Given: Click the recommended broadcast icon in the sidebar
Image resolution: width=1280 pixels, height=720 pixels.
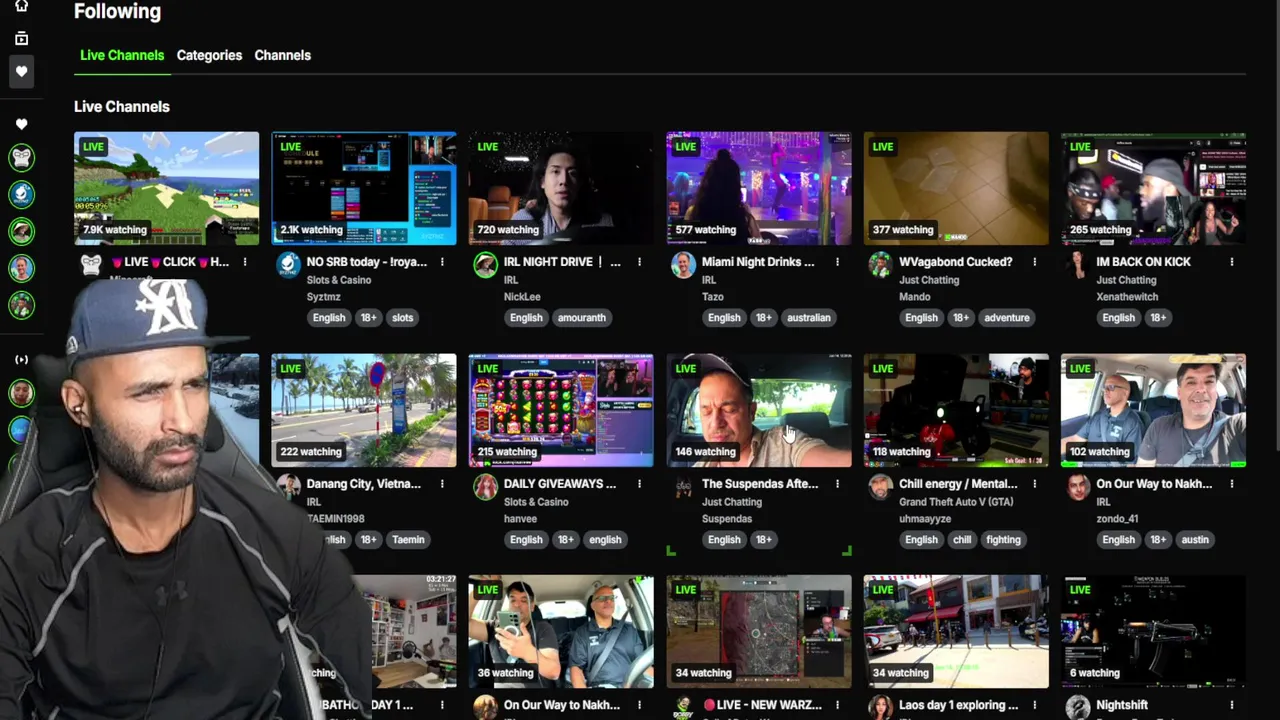Looking at the screenshot, I should [21, 359].
